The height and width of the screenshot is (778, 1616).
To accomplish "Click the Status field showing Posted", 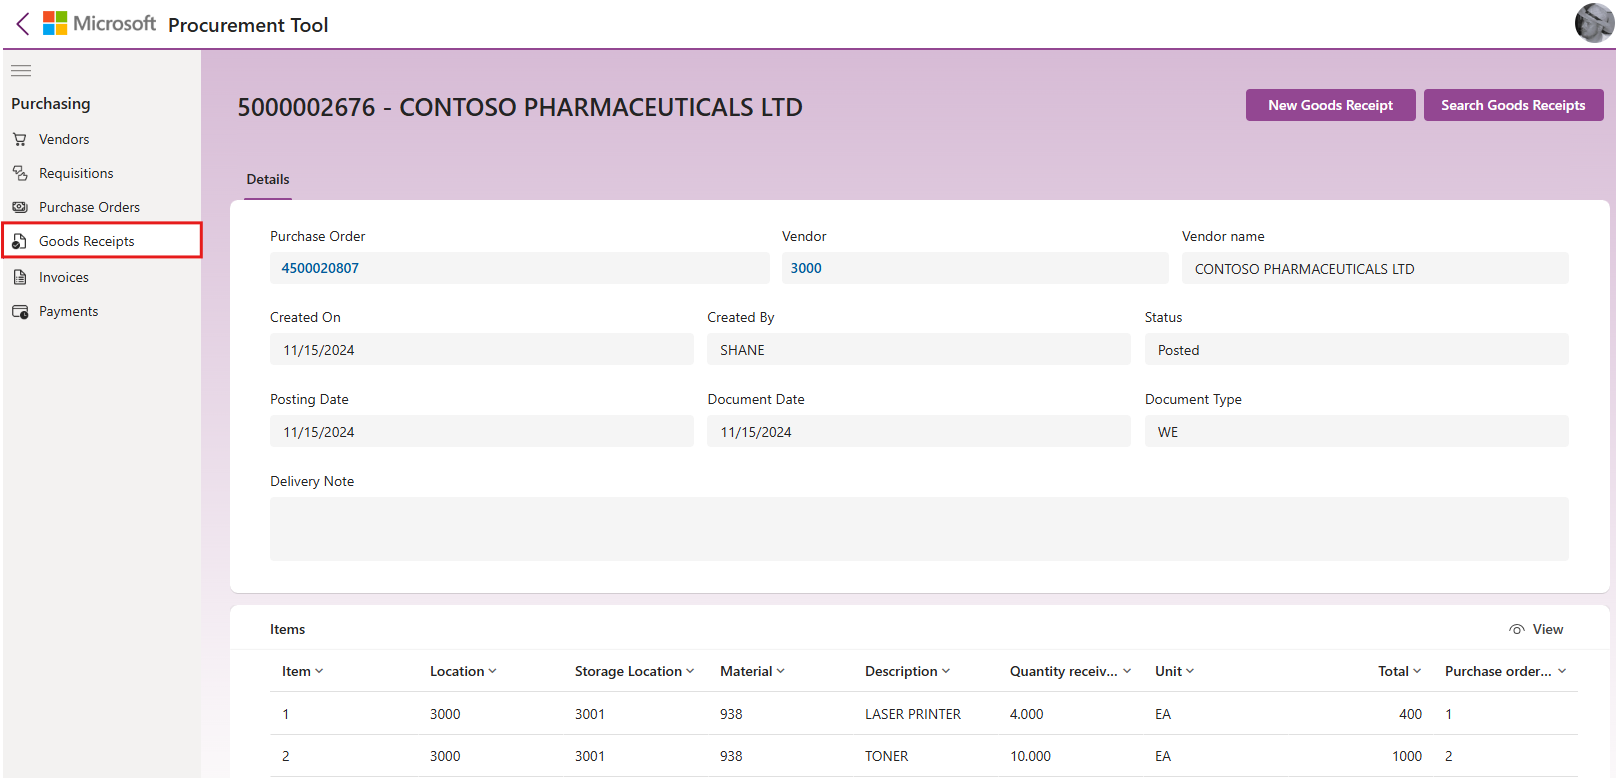I will click(x=1357, y=349).
